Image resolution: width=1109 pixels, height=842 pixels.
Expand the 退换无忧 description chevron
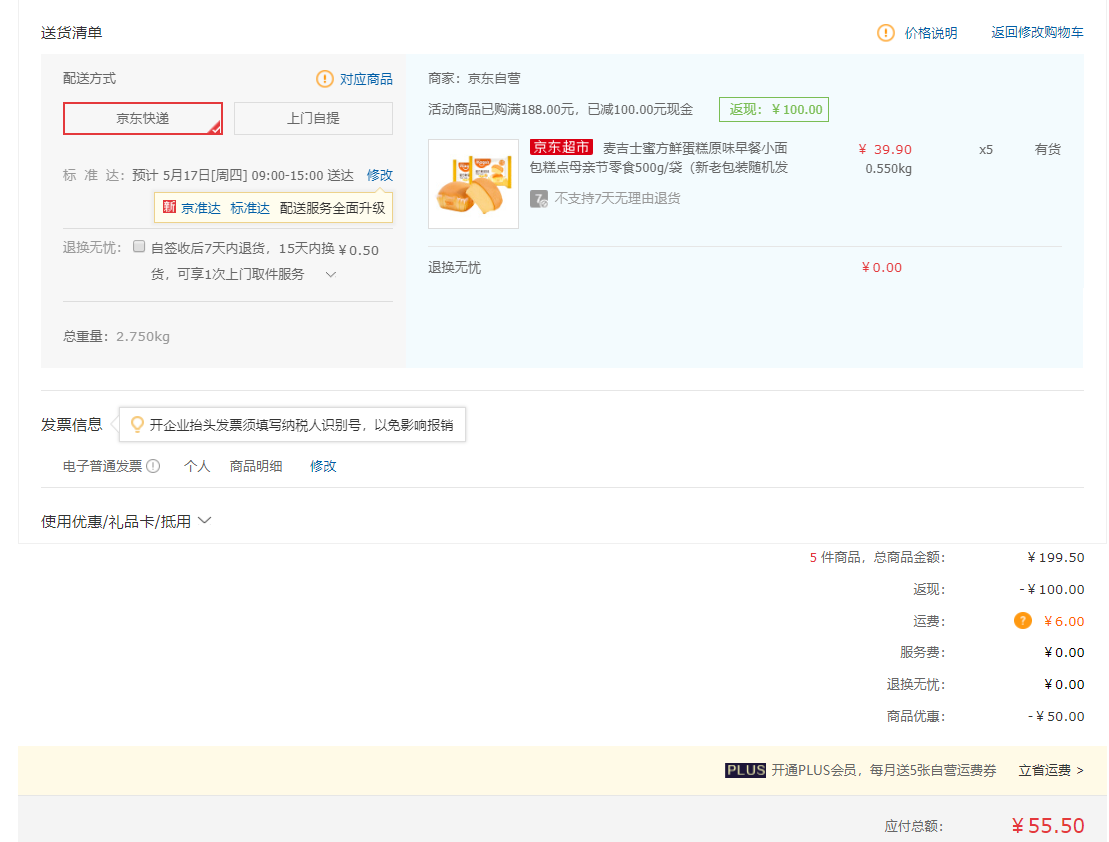[x=330, y=275]
